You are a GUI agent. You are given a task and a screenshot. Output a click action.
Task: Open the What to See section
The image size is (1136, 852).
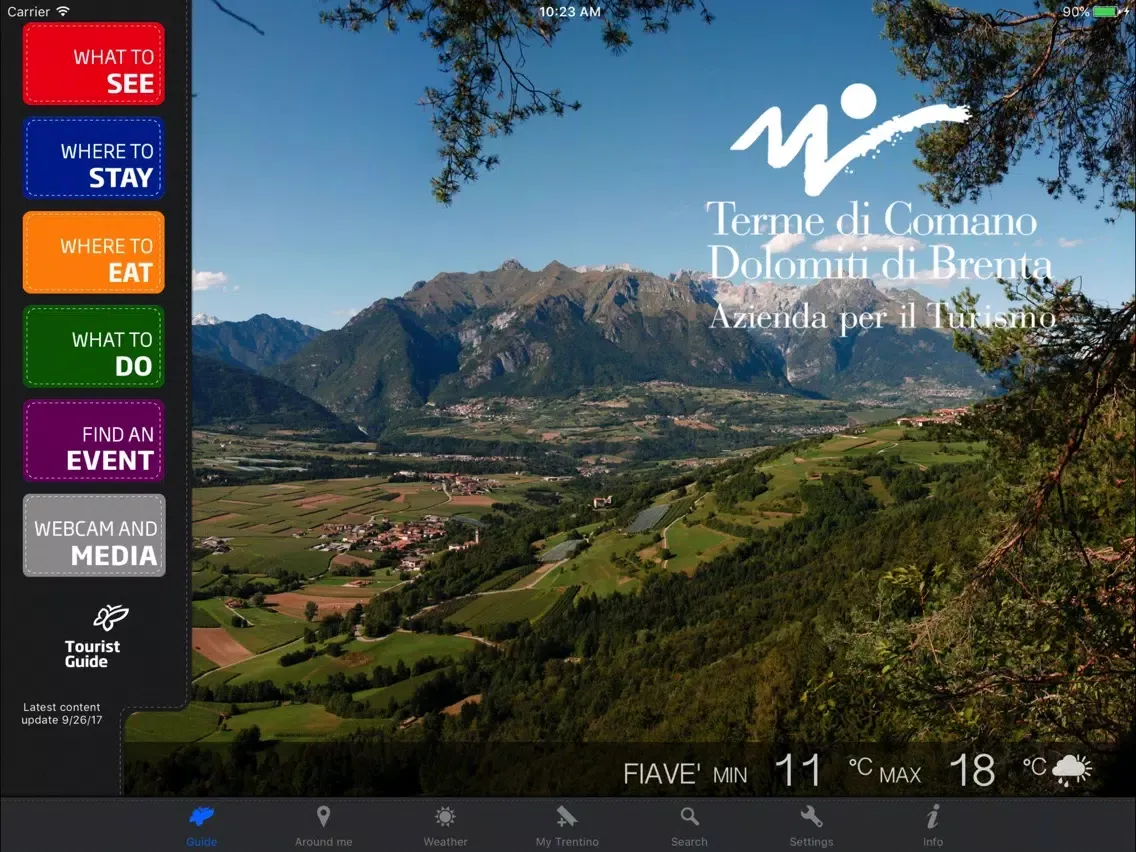(x=93, y=64)
